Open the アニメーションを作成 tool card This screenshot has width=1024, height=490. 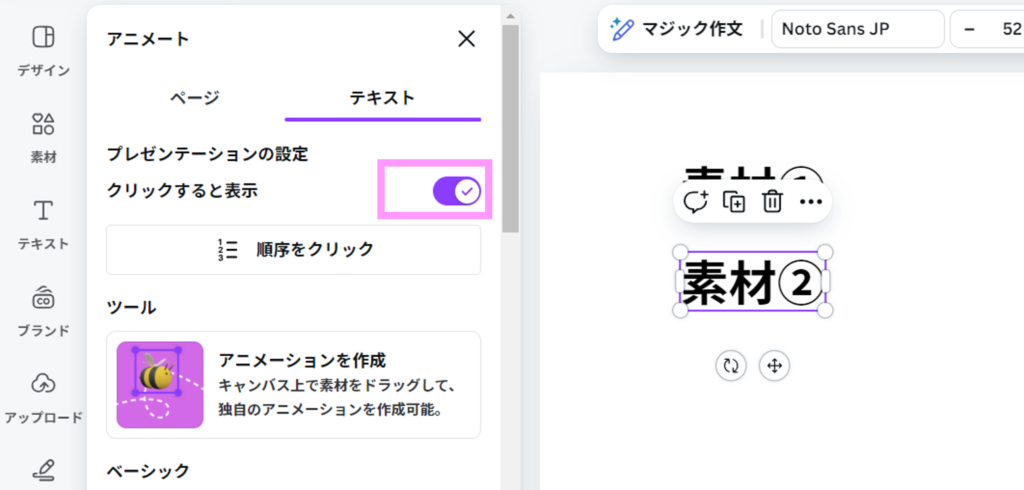(x=293, y=385)
